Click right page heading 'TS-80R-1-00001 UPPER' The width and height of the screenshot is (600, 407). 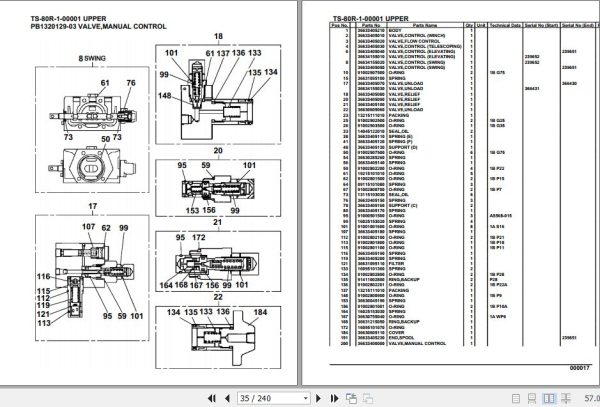[x=370, y=18]
